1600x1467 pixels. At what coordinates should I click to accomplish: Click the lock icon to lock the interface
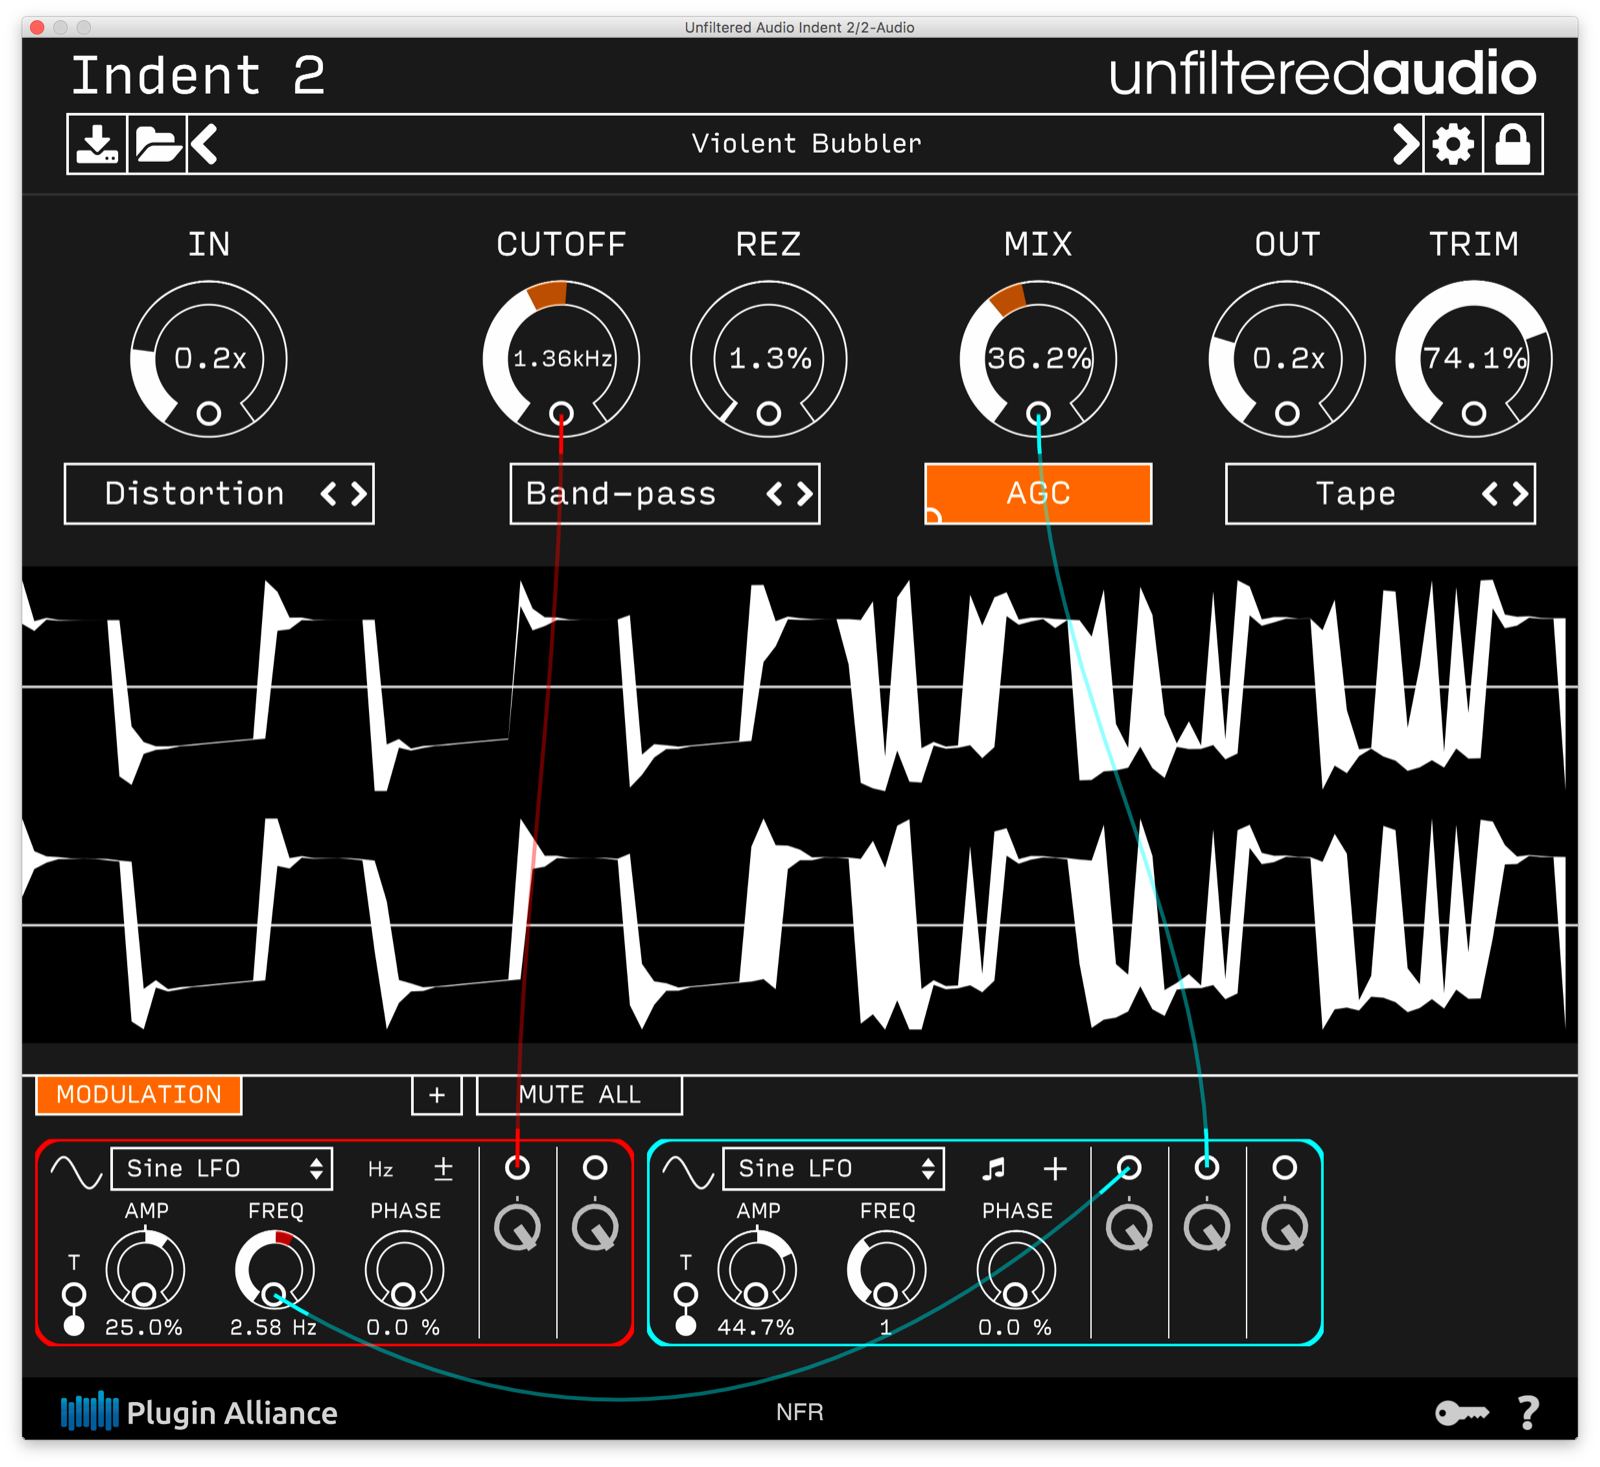pos(1513,143)
